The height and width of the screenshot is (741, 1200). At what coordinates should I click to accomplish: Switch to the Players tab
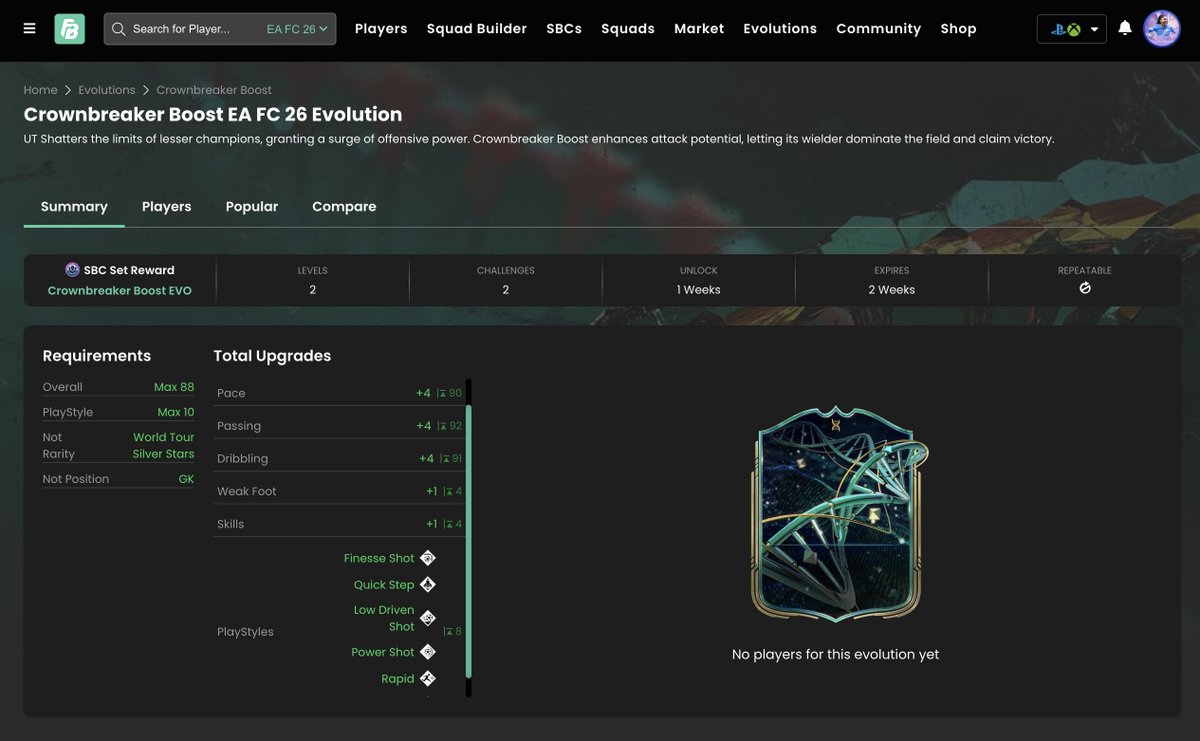pyautogui.click(x=167, y=207)
